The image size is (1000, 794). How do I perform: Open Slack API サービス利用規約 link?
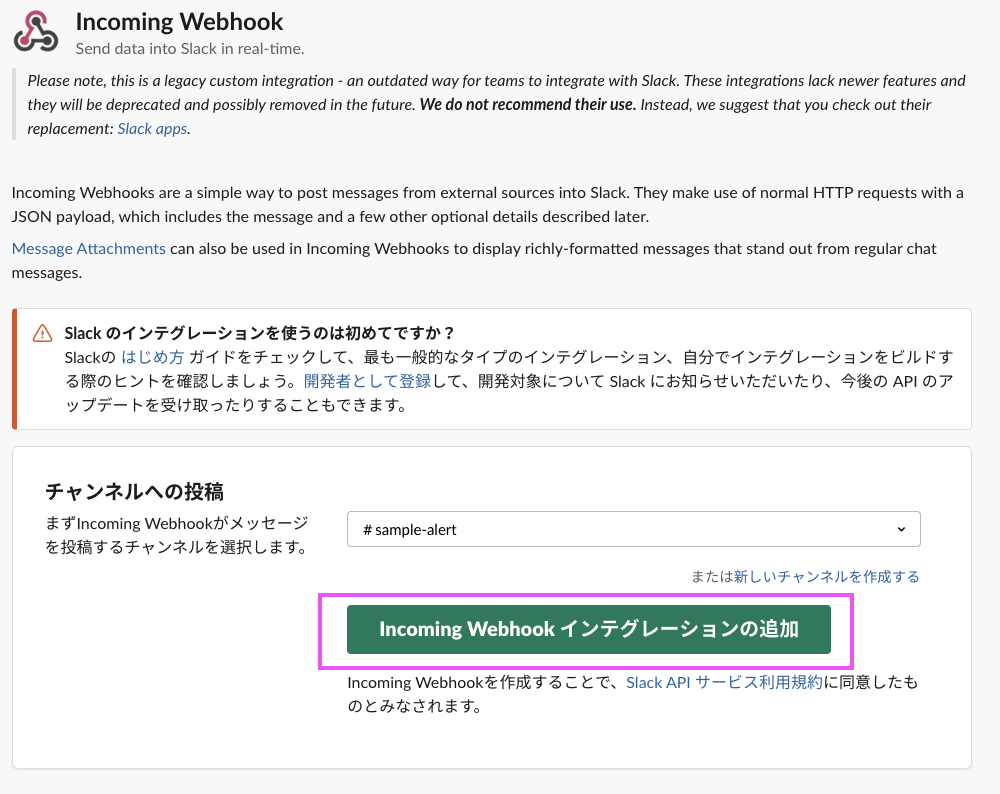[724, 682]
